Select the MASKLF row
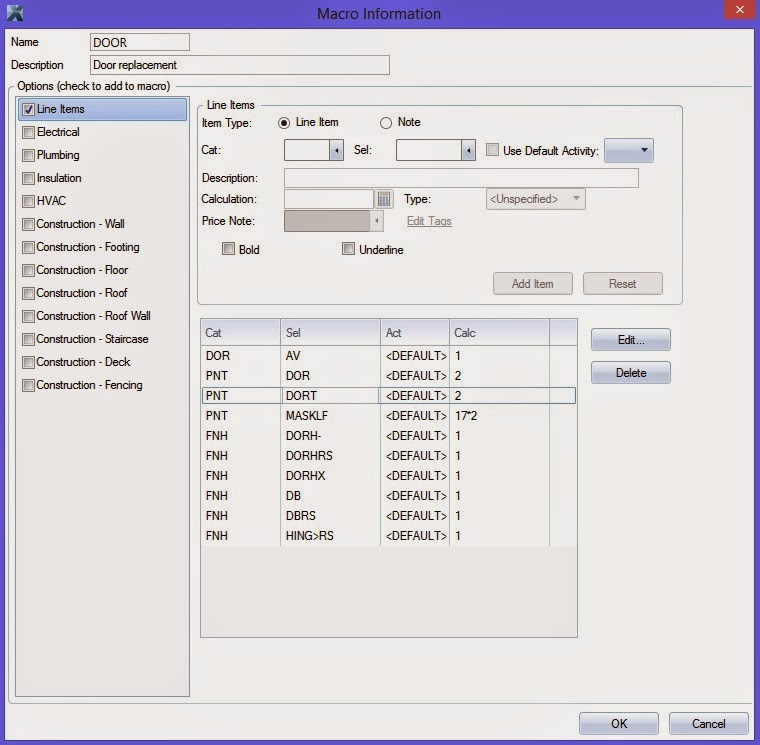This screenshot has height=745, width=760. tap(389, 416)
